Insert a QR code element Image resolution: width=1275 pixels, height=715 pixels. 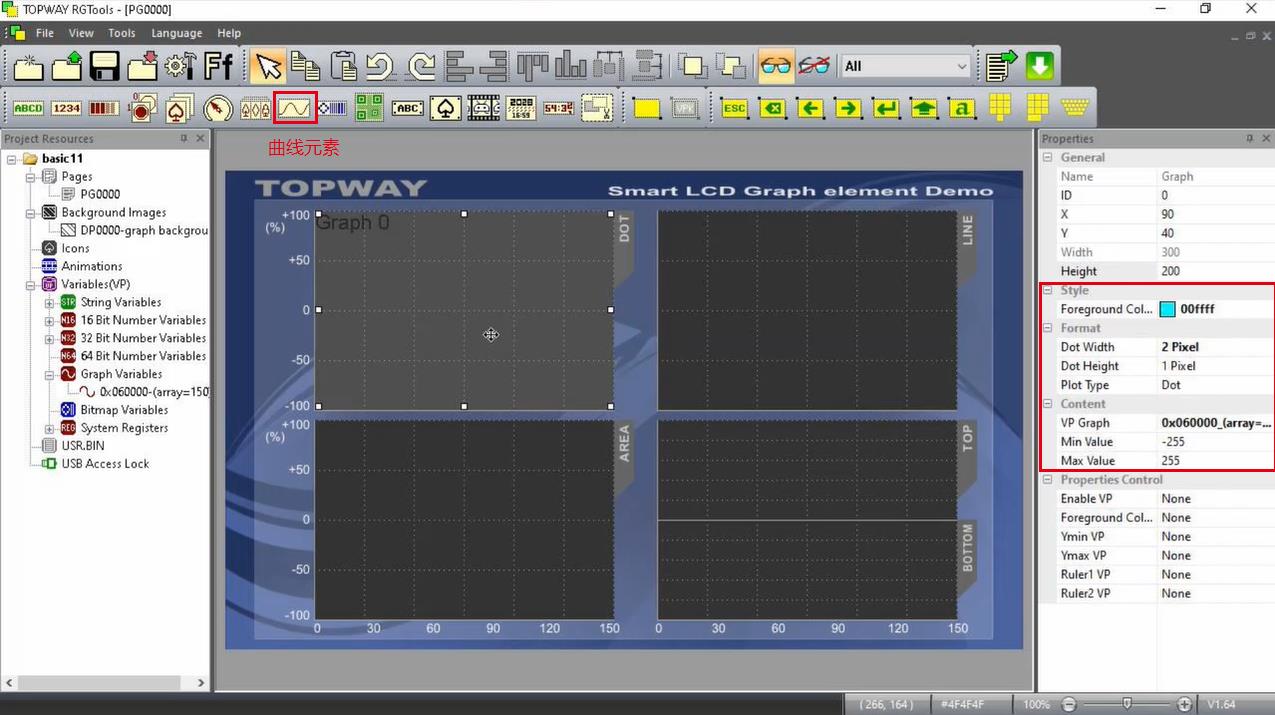pos(370,108)
